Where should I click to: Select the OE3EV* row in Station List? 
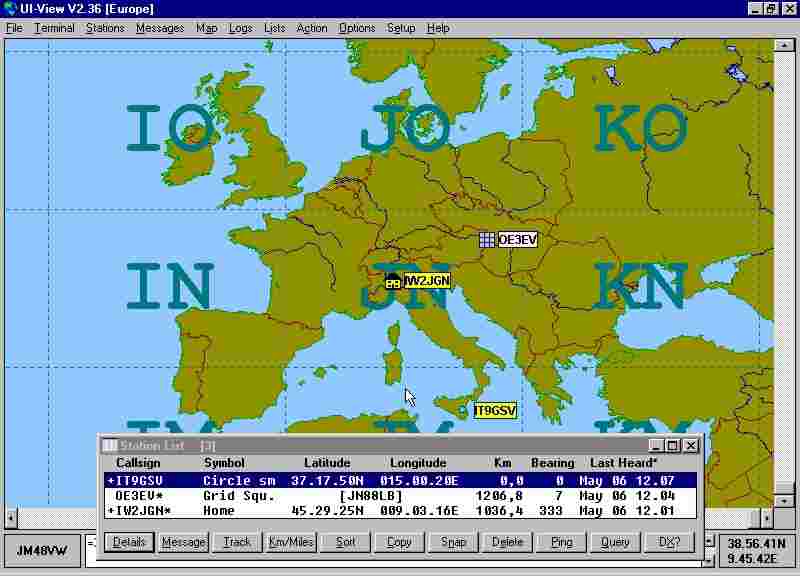tap(401, 495)
